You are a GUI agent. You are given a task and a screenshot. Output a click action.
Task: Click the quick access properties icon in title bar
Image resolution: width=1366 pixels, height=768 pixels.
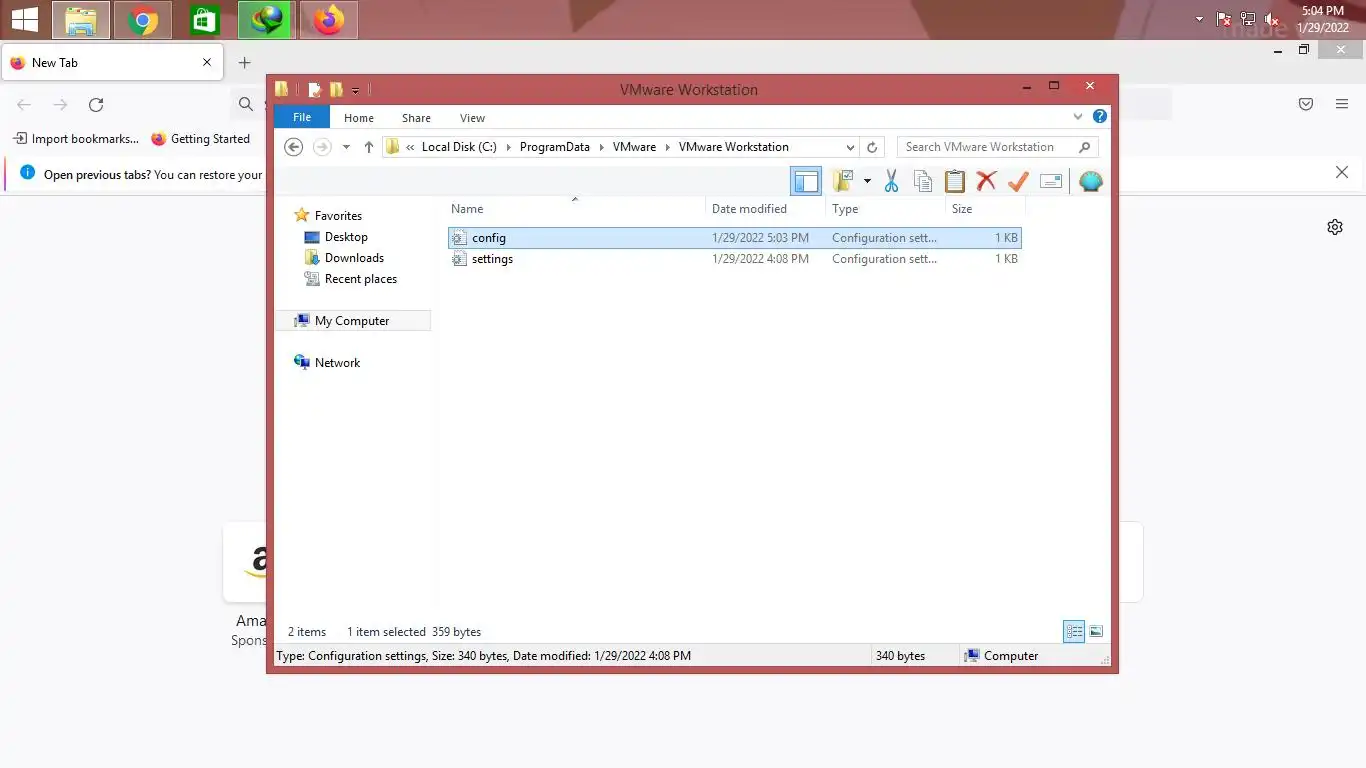click(314, 90)
